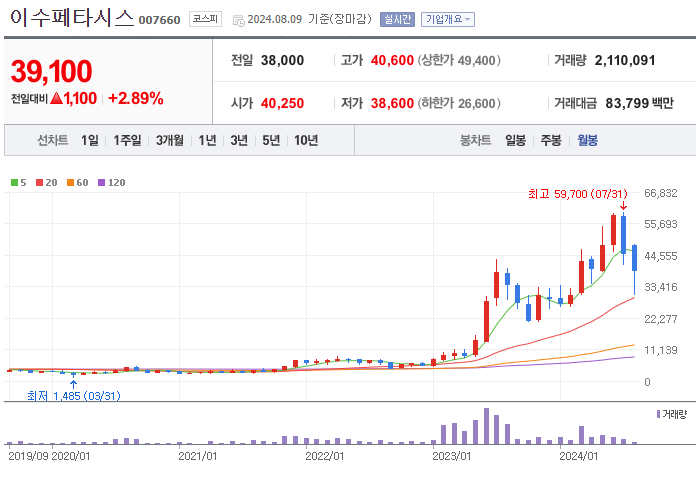Click the 2024/01 date axis label
This screenshot has height=477, width=696.
578,456
